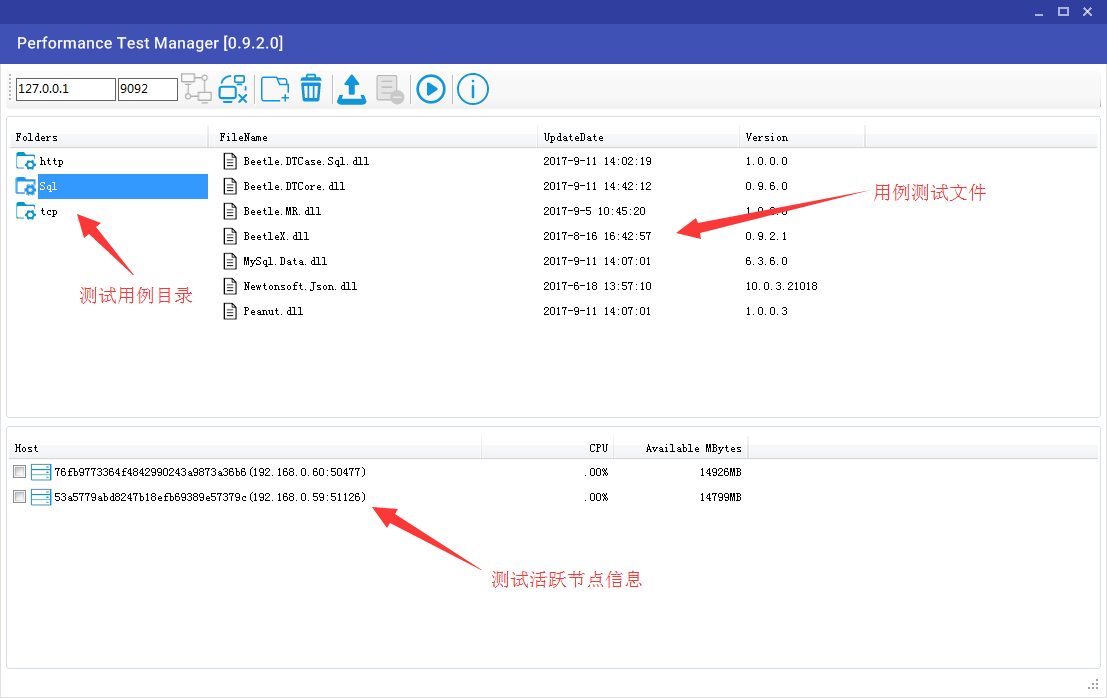The image size is (1107, 698).
Task: Select file MySql.Data.dll
Action: pos(285,262)
